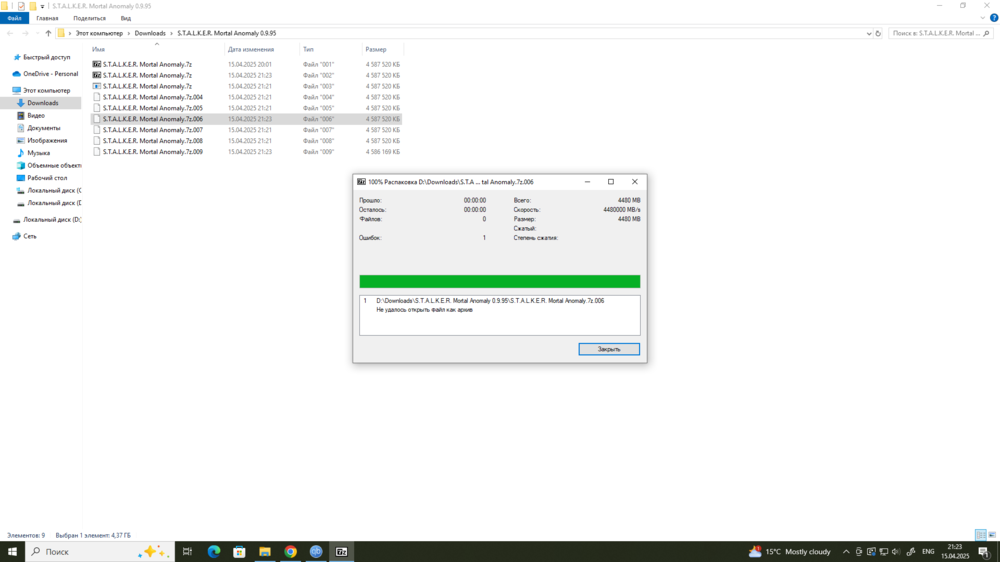The height and width of the screenshot is (562, 1000).
Task: Open Microsoft Store from taskbar
Action: (239, 551)
